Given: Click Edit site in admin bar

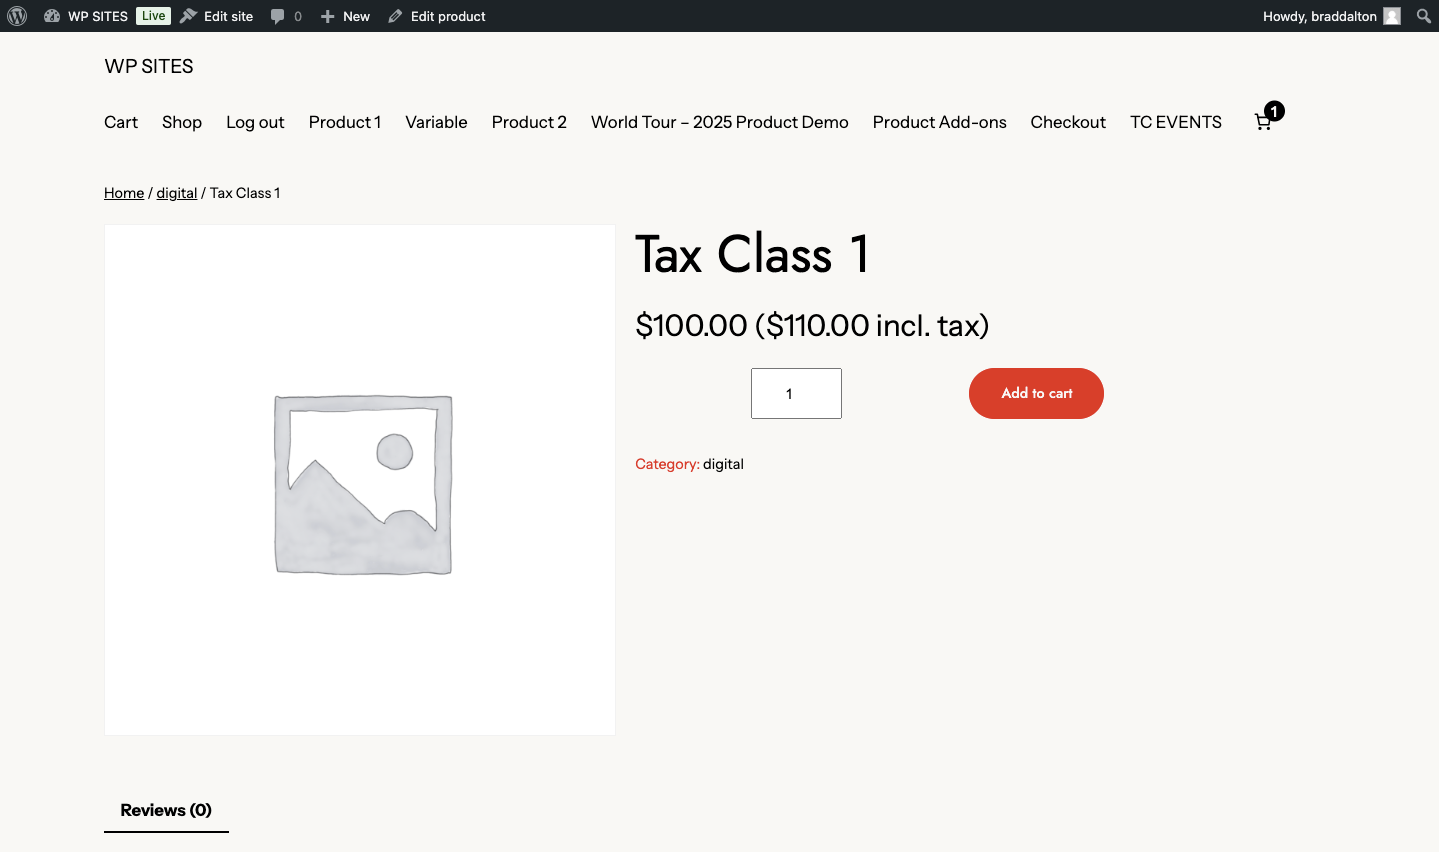Looking at the screenshot, I should coord(217,16).
